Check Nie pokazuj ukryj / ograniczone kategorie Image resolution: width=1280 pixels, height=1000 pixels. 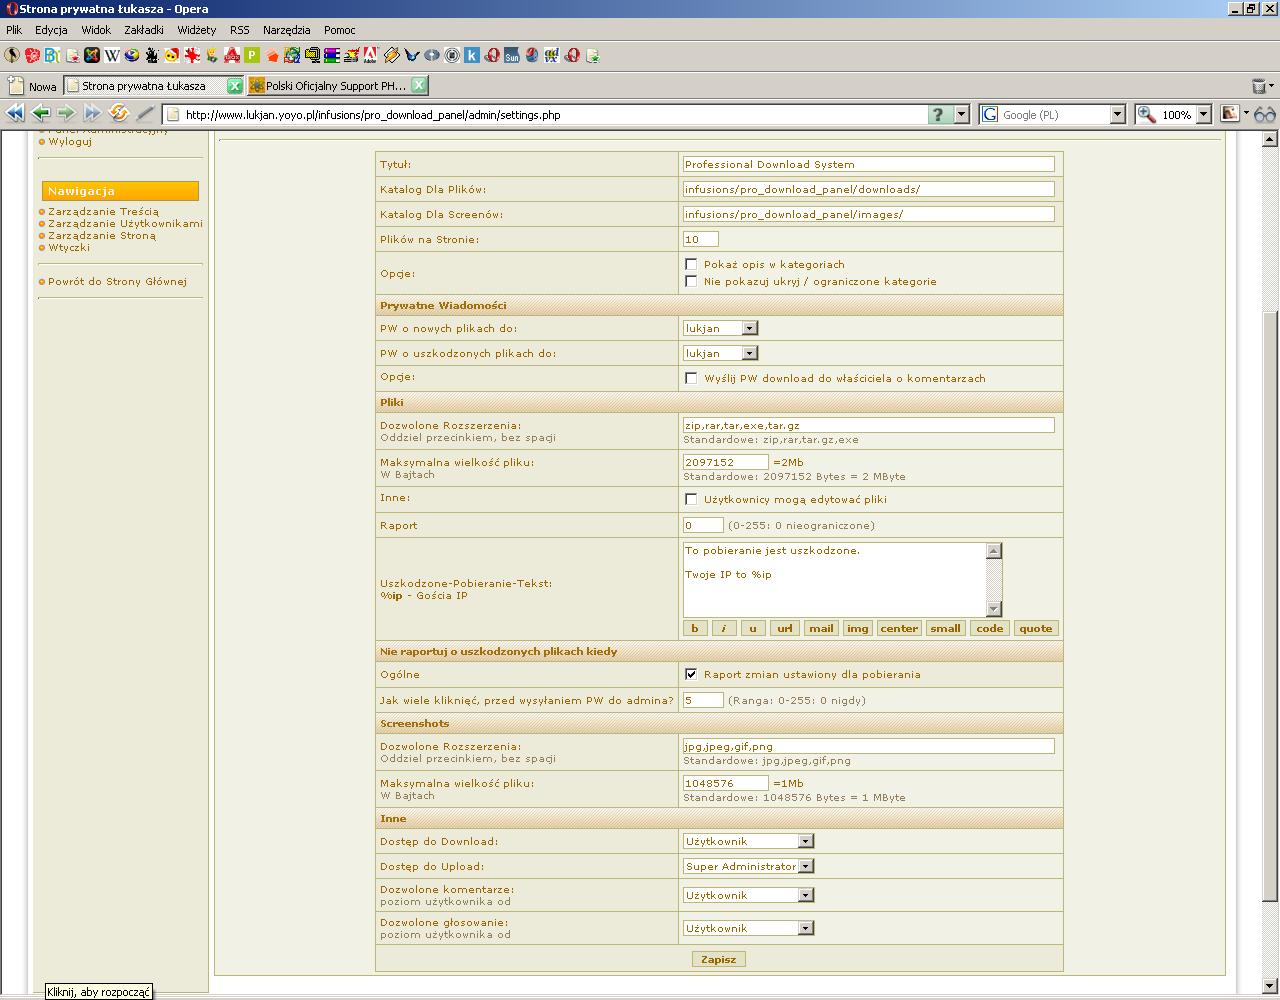(x=691, y=281)
